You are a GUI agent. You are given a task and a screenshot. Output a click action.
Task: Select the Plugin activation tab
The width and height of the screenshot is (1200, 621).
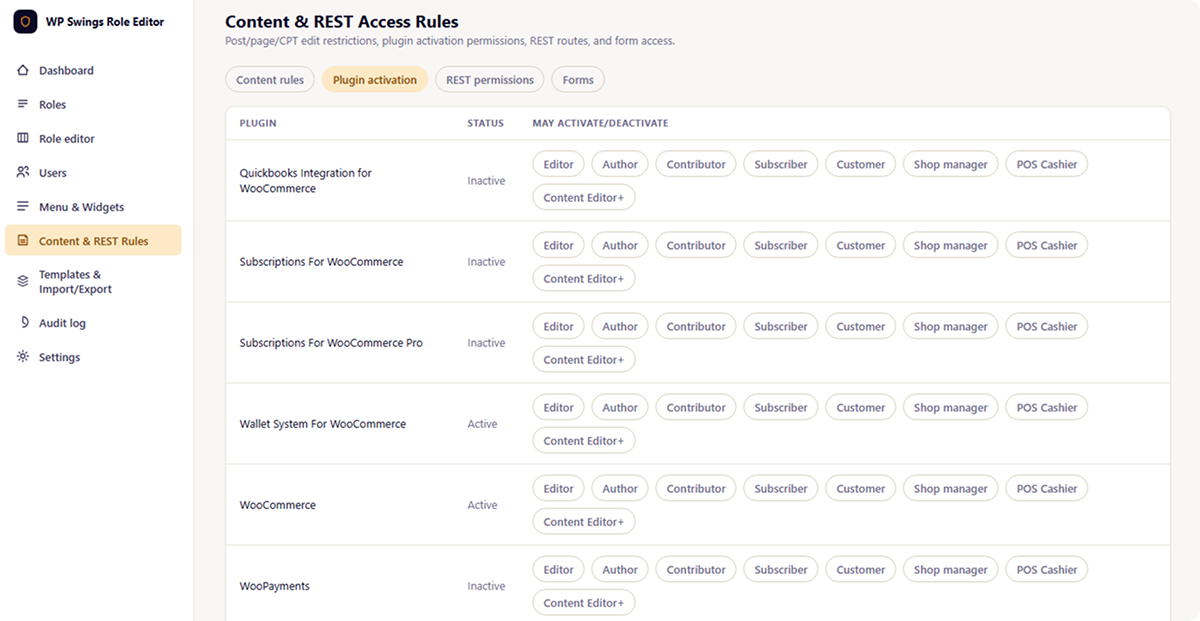375,80
